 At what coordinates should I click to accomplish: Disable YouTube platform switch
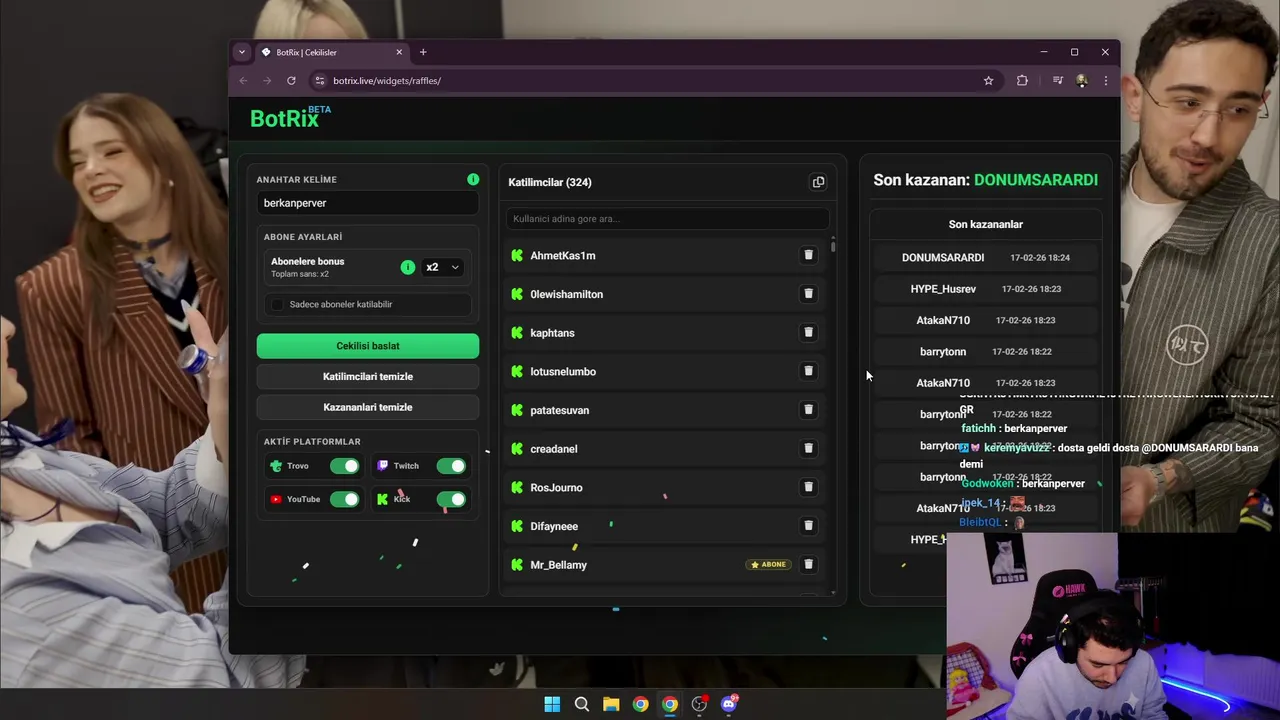coord(345,499)
